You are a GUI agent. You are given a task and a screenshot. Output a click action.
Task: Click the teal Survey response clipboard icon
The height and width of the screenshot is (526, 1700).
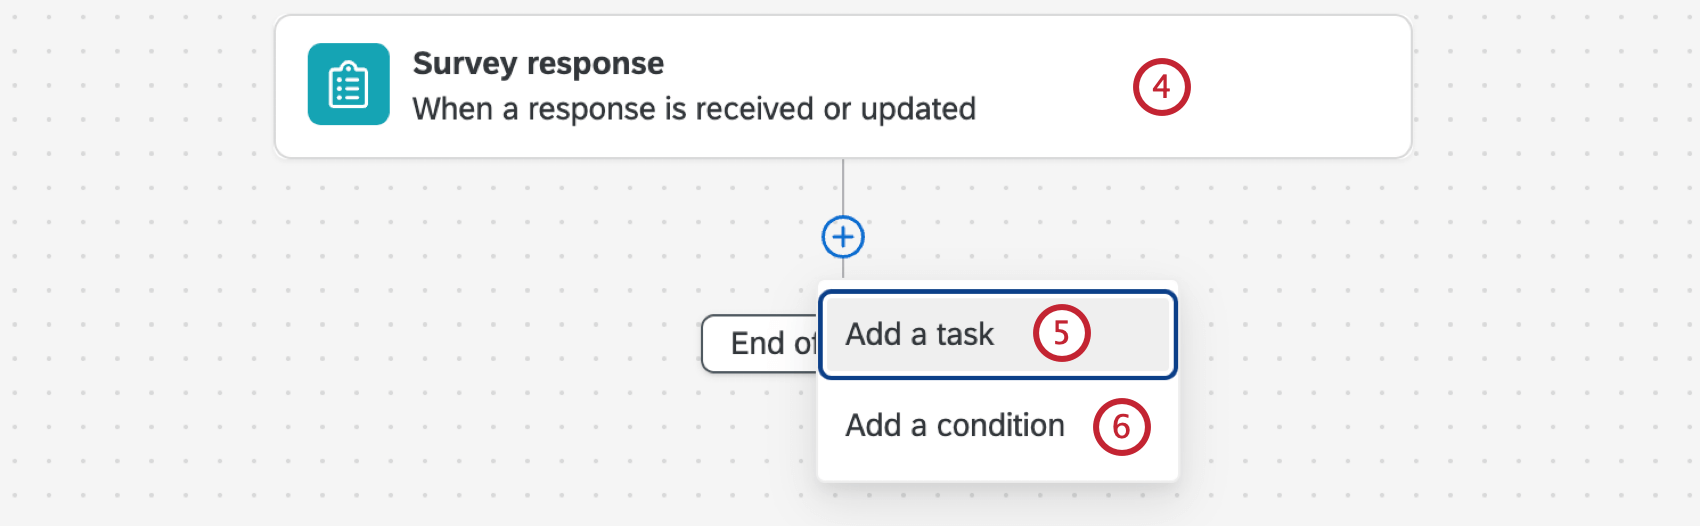tap(348, 84)
